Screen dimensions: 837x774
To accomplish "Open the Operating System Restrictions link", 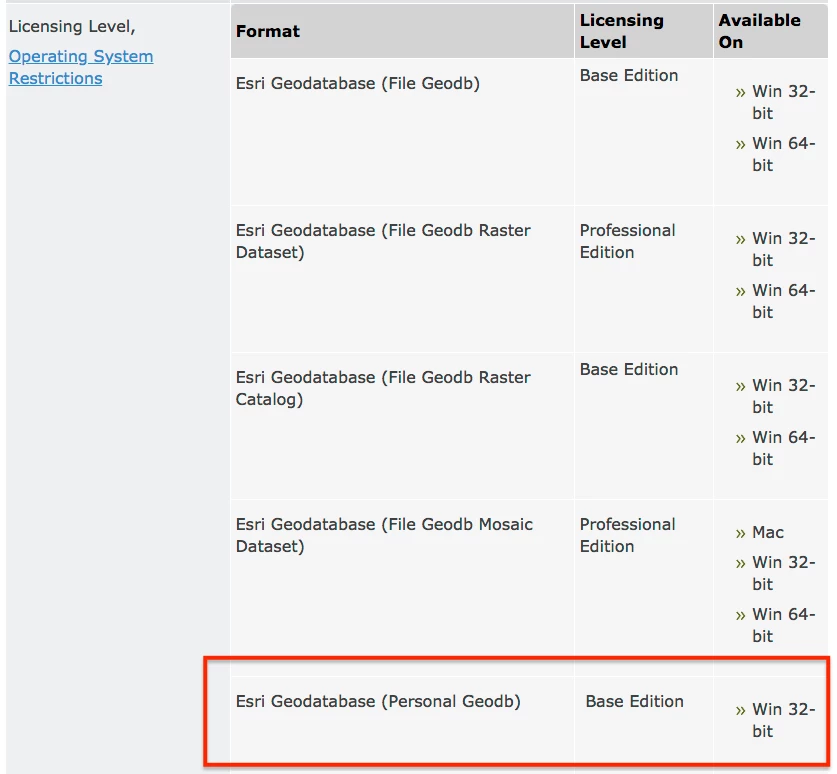I will pyautogui.click(x=81, y=67).
